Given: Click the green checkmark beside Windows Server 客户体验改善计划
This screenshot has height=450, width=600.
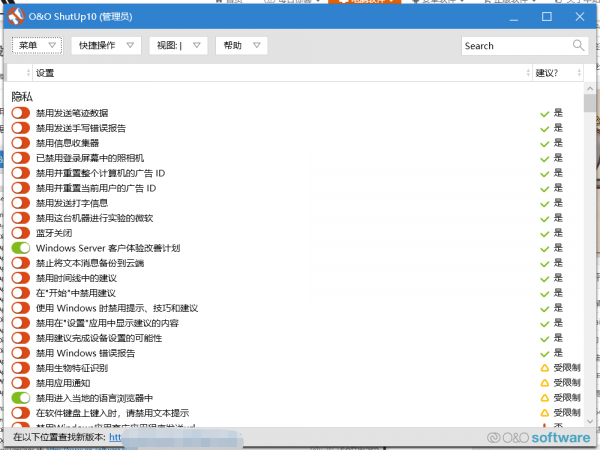Looking at the screenshot, I should 545,249.
